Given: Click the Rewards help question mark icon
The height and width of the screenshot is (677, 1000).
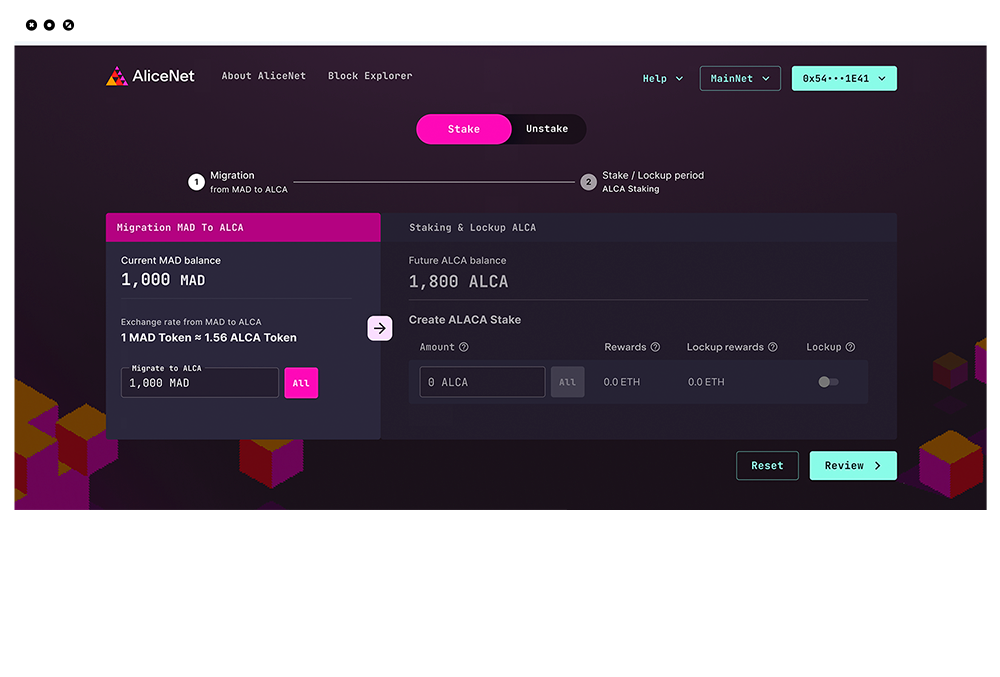Looking at the screenshot, I should click(x=656, y=347).
